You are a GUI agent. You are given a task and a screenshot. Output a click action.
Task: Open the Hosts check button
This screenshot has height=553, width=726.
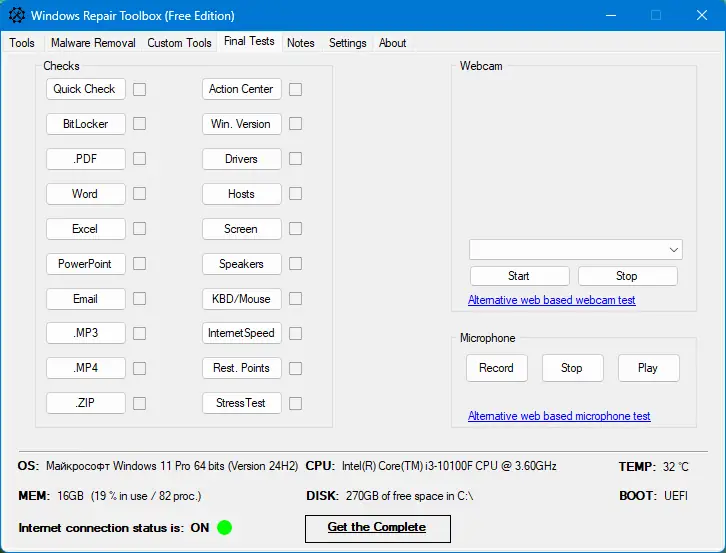coord(242,194)
